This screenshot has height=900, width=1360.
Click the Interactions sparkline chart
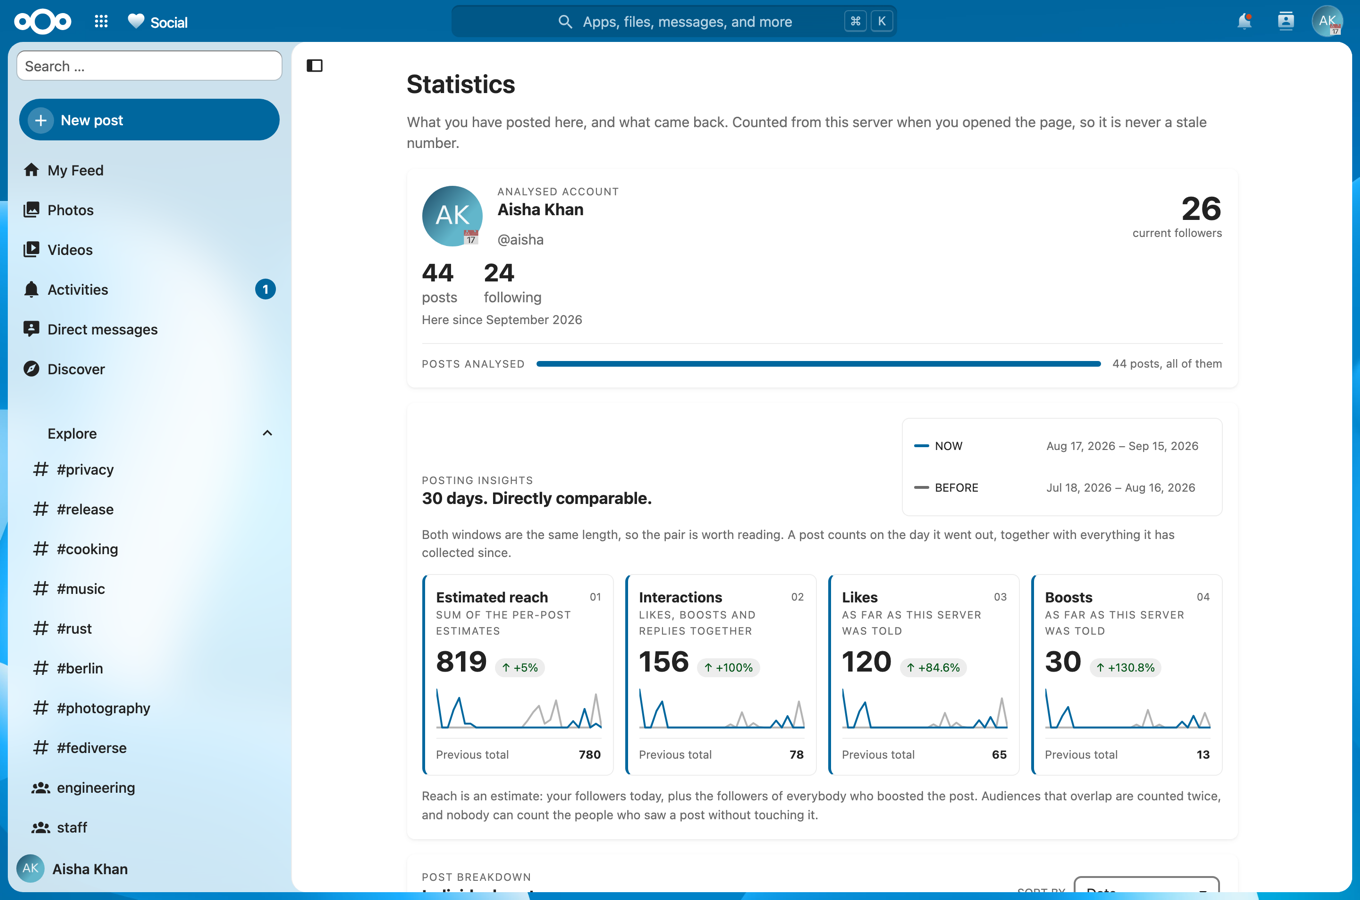[x=722, y=709]
